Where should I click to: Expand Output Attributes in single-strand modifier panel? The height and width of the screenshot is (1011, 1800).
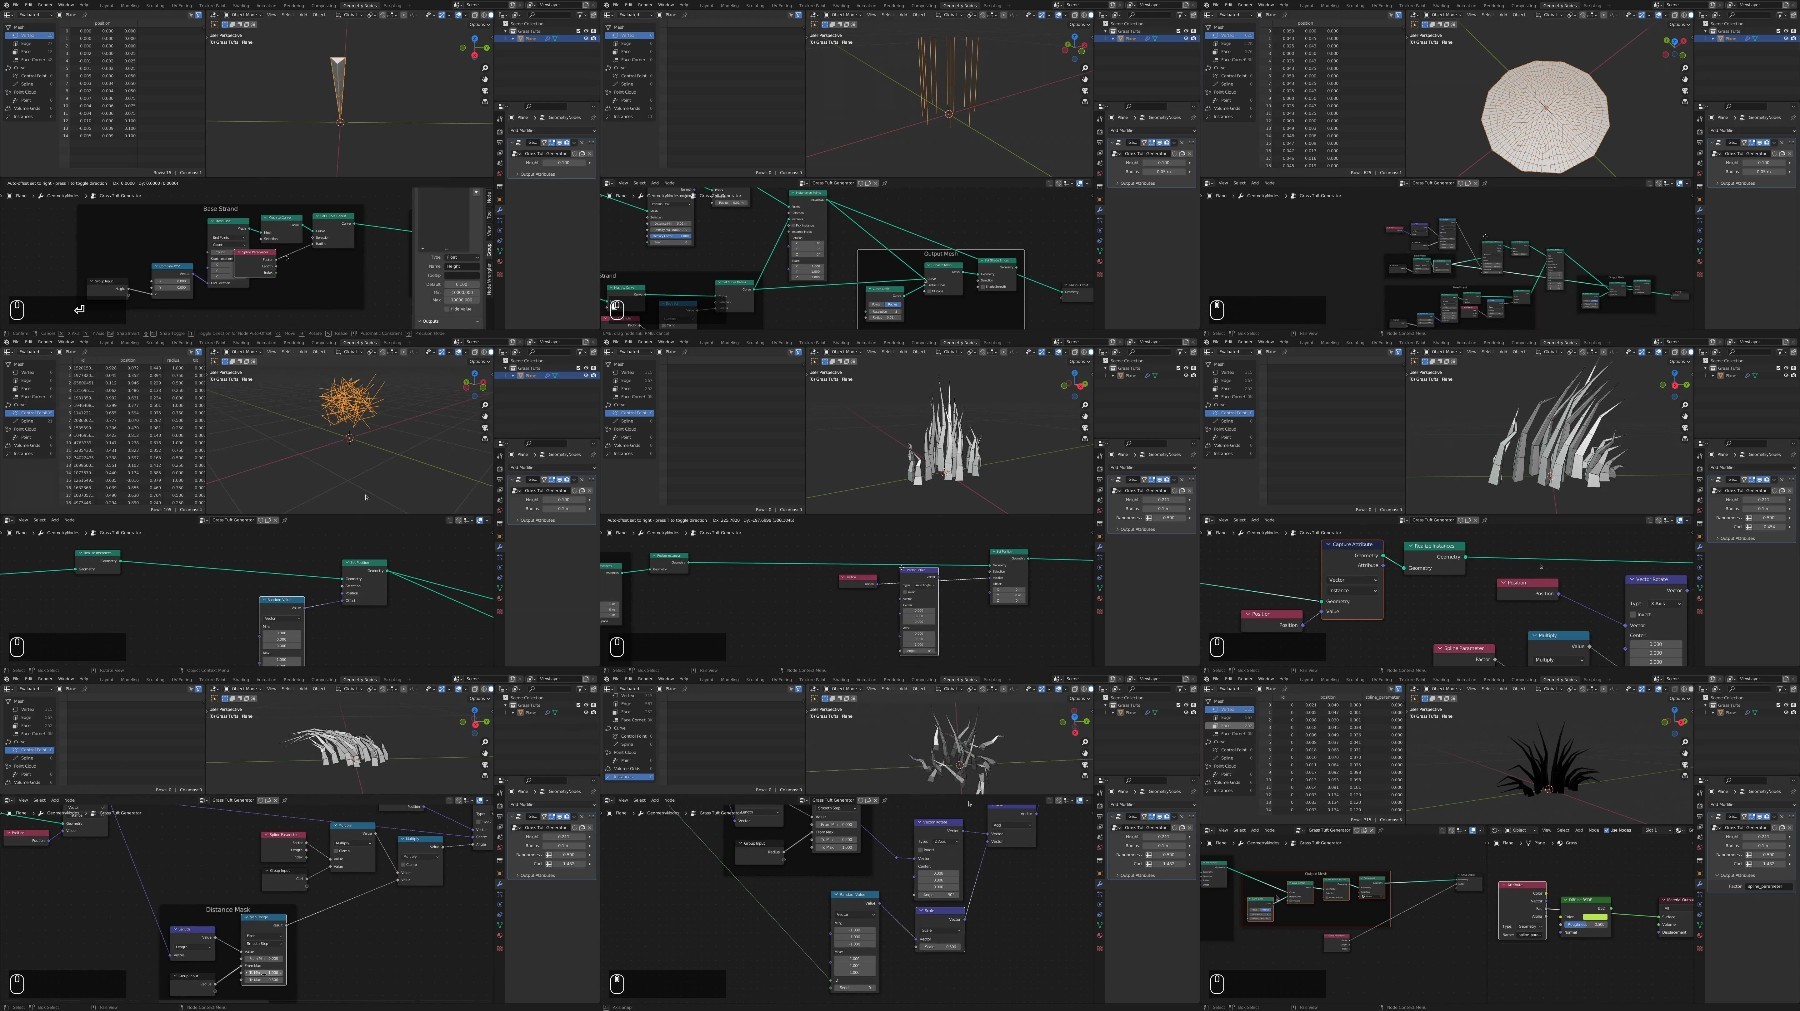[536, 173]
